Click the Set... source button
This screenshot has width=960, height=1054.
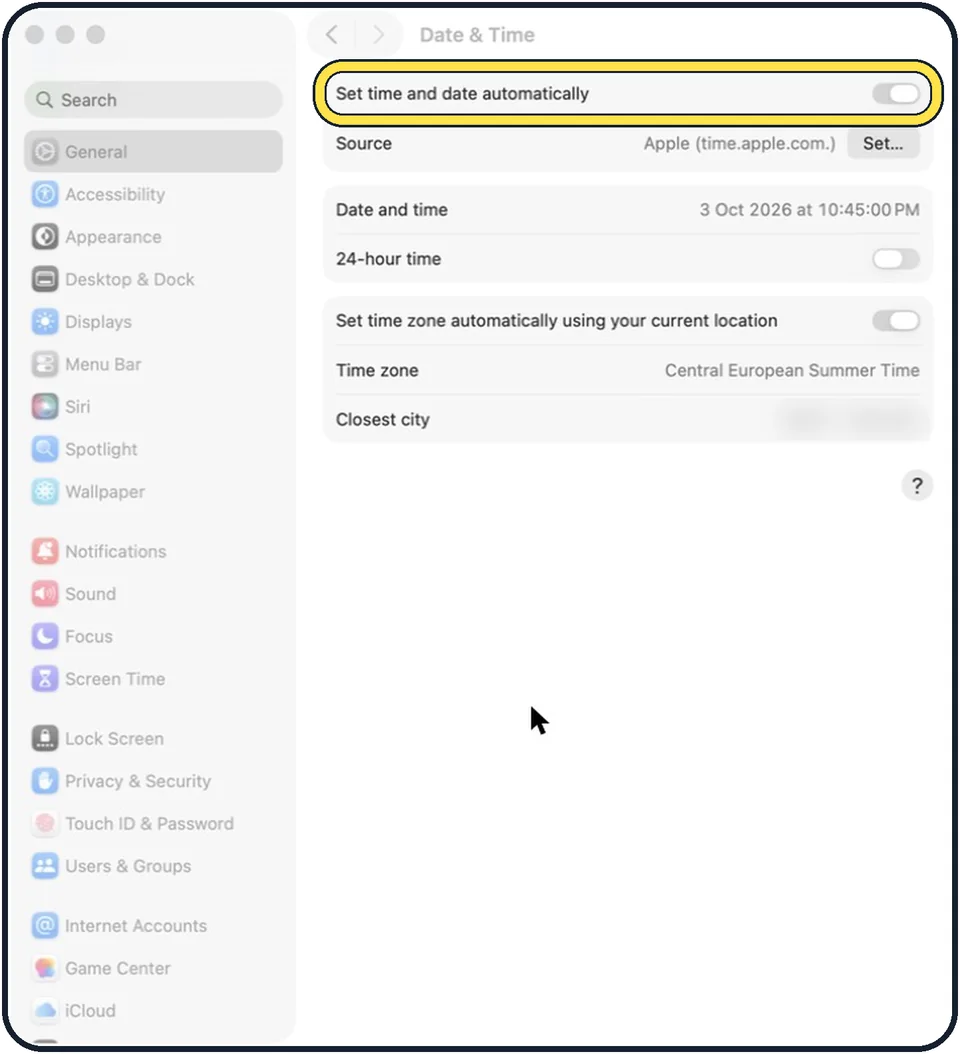click(x=883, y=143)
